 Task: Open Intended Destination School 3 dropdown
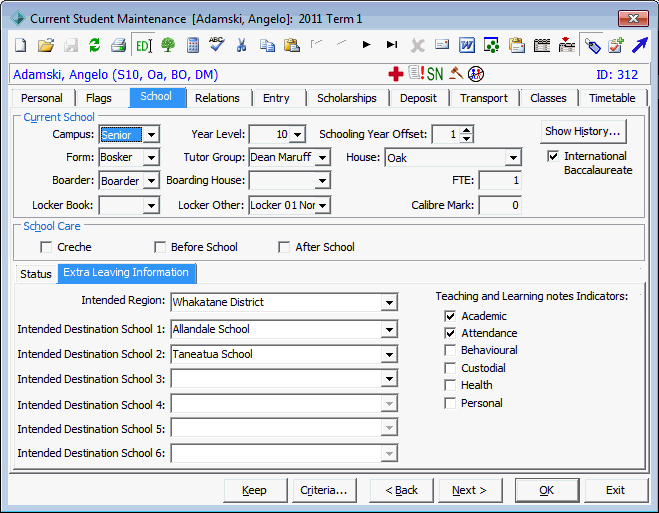click(x=389, y=379)
